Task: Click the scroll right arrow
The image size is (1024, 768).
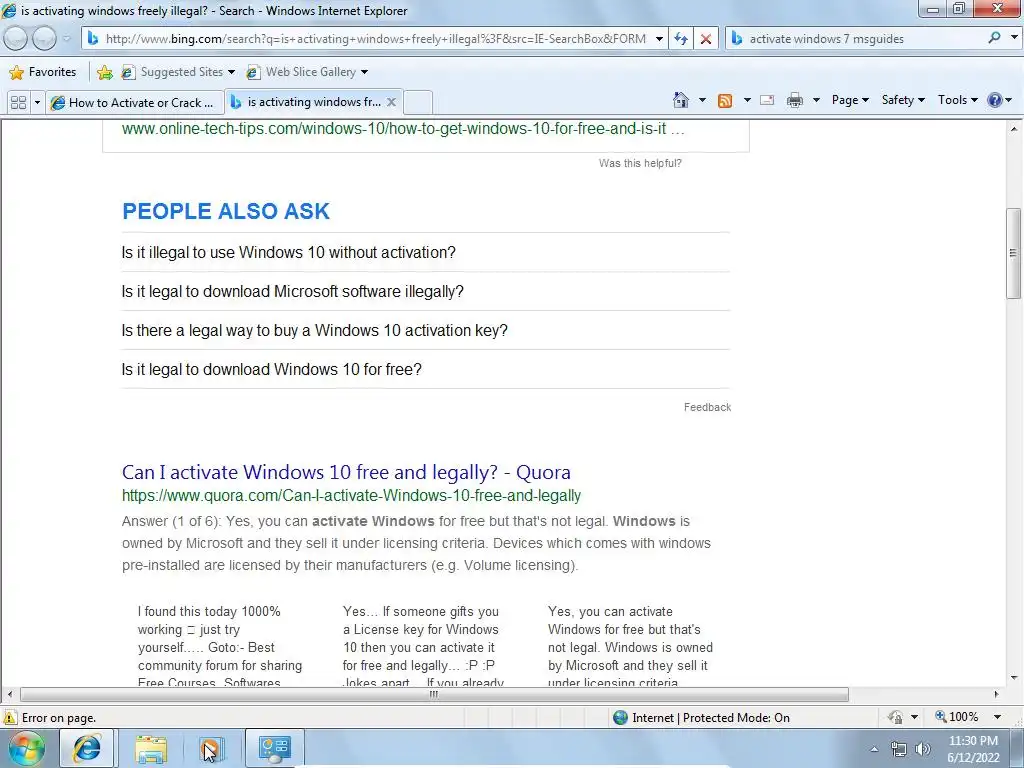Action: pyautogui.click(x=997, y=694)
